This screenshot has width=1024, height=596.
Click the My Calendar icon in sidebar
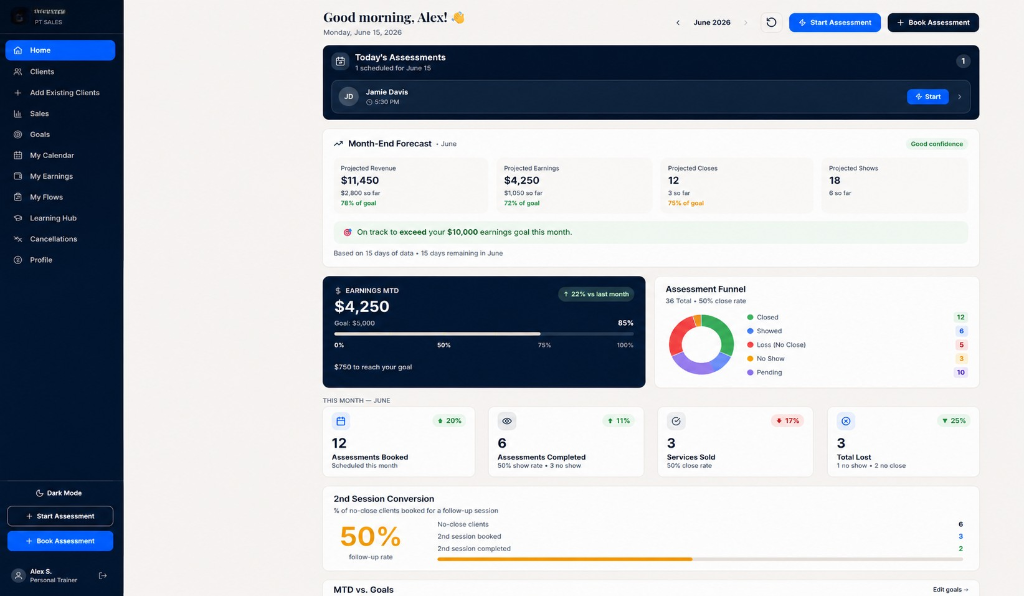(18, 155)
